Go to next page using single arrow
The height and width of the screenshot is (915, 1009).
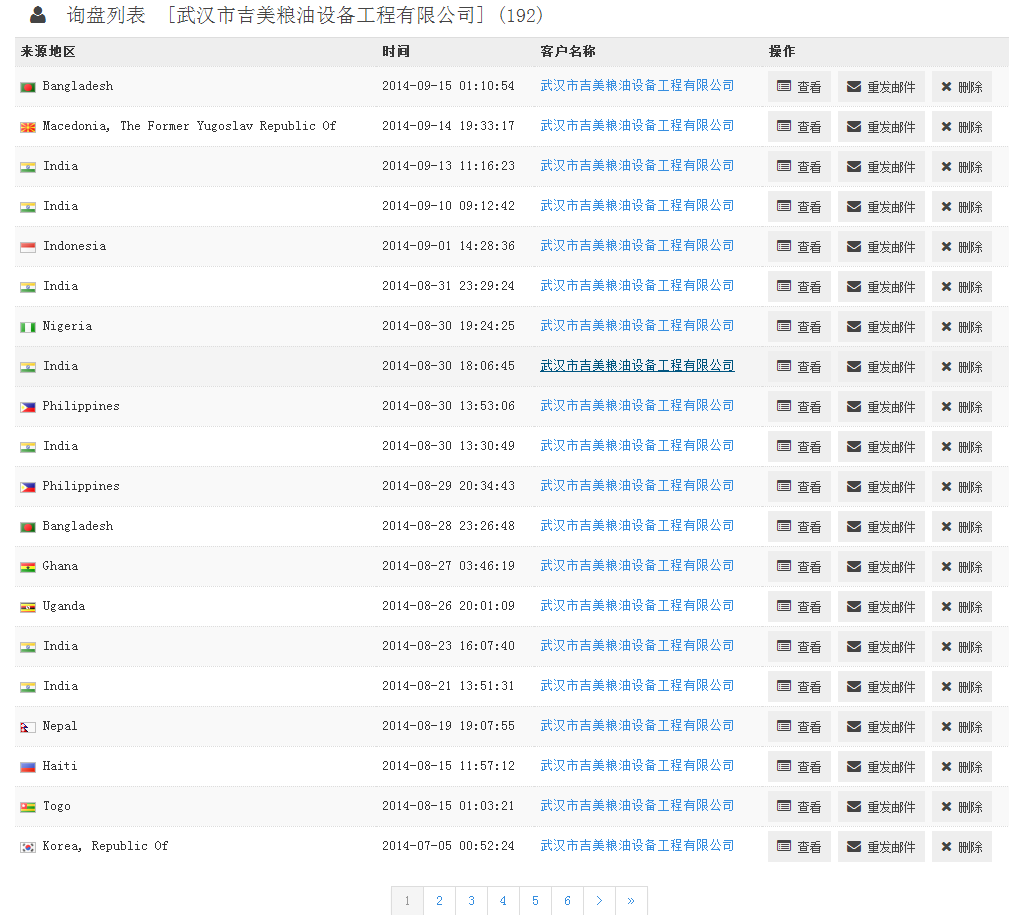pos(599,901)
